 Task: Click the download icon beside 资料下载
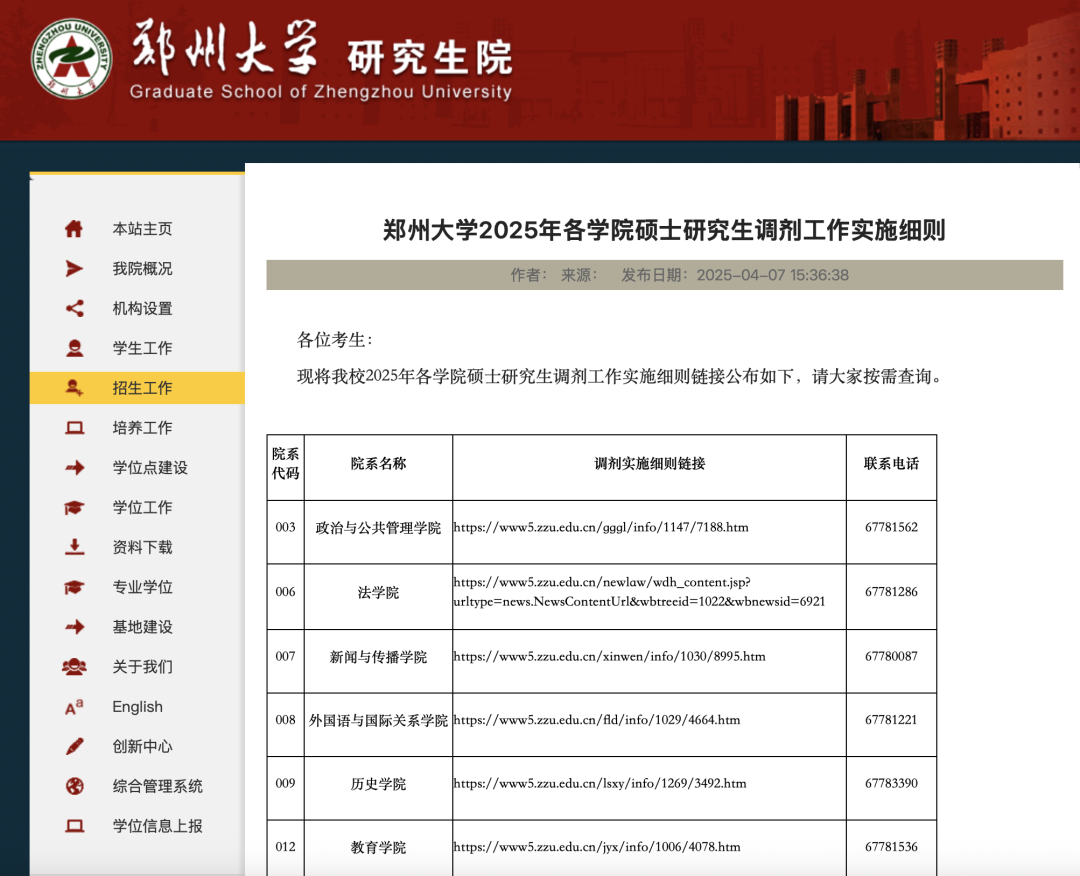pyautogui.click(x=74, y=547)
